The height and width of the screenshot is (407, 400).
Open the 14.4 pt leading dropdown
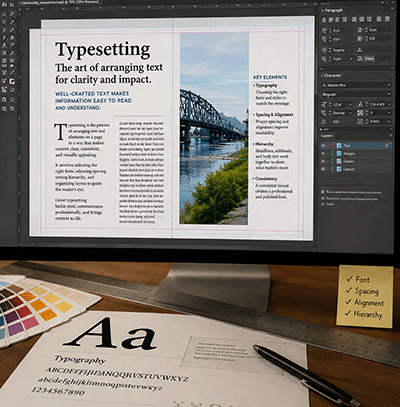click(389, 105)
